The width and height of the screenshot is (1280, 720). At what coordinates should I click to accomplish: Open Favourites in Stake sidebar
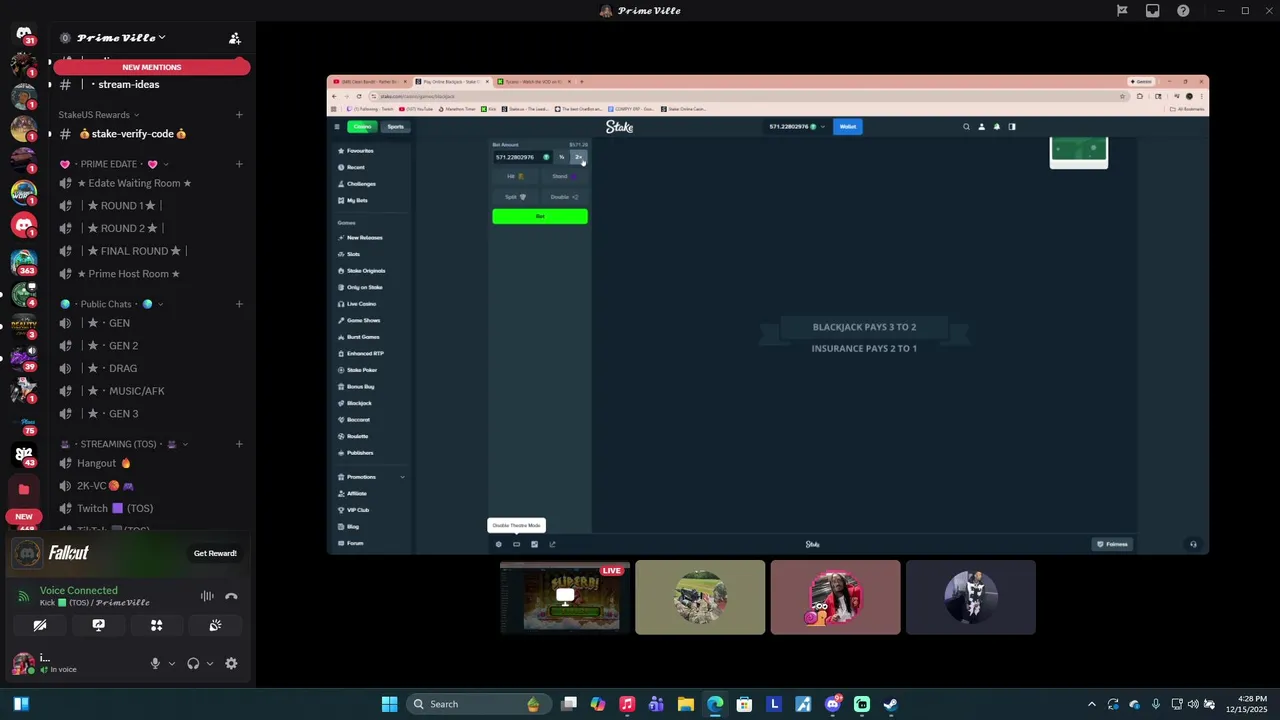coord(360,151)
